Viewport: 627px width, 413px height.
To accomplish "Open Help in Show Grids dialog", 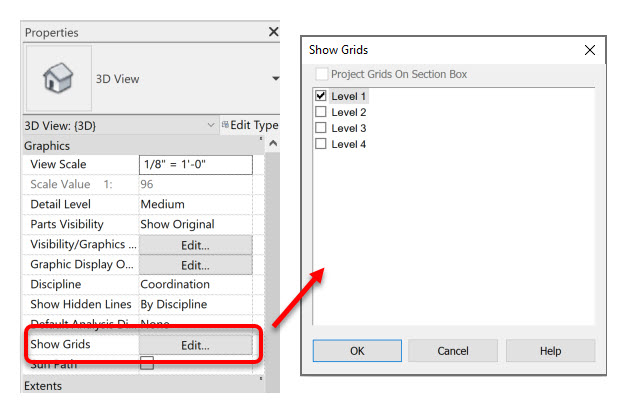I will (550, 351).
